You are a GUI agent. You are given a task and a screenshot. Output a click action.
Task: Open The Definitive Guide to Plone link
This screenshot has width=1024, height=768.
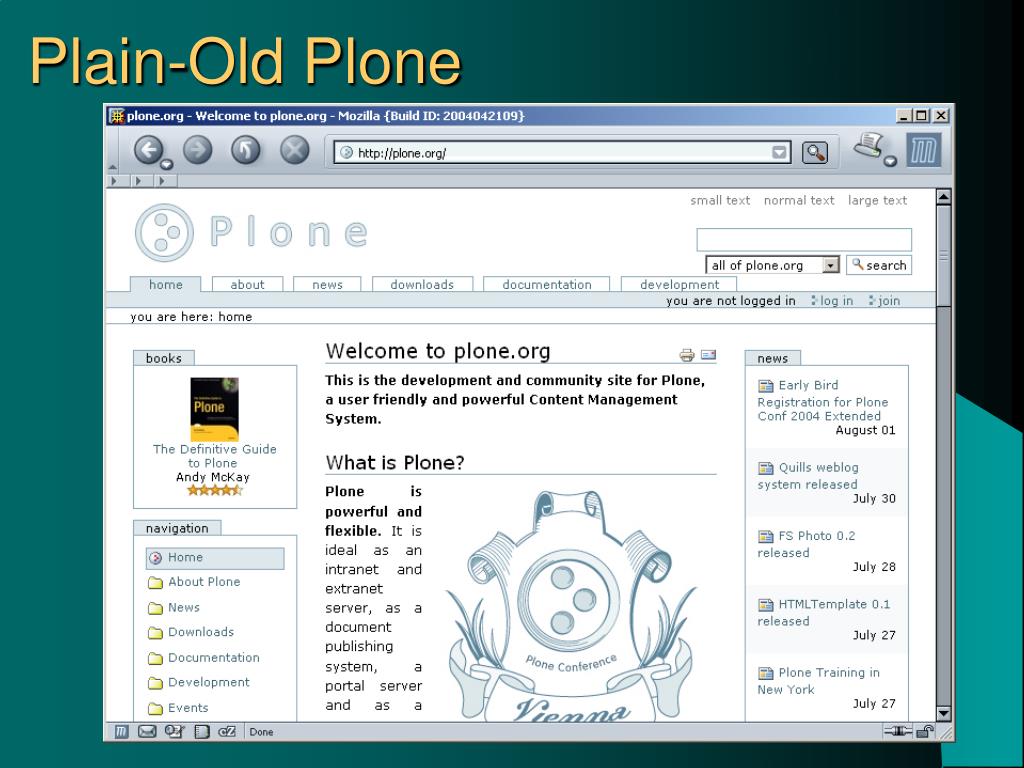tap(214, 456)
